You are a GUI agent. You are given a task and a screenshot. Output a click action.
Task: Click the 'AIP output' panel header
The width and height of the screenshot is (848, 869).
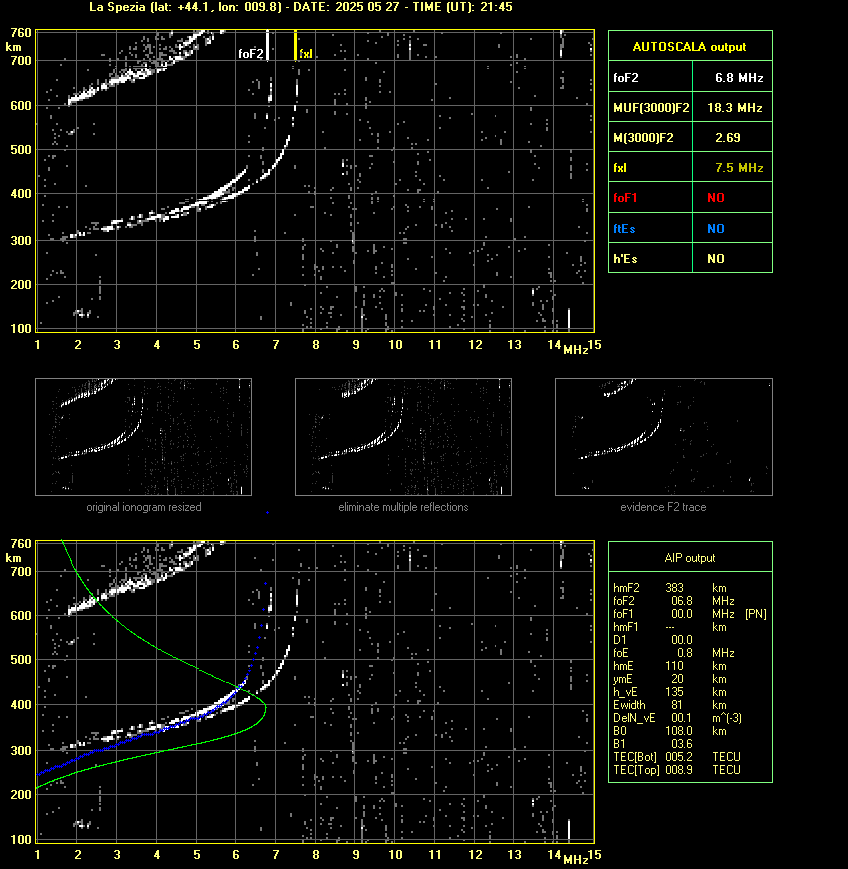click(689, 558)
